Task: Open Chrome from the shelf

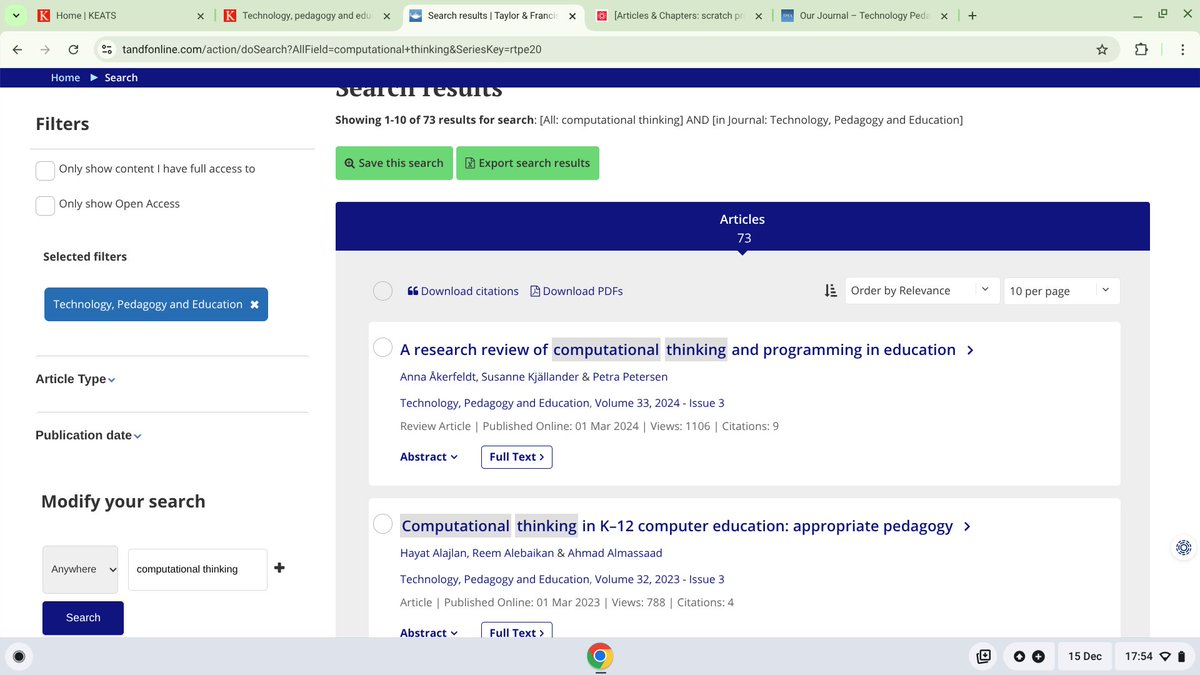Action: (x=600, y=656)
